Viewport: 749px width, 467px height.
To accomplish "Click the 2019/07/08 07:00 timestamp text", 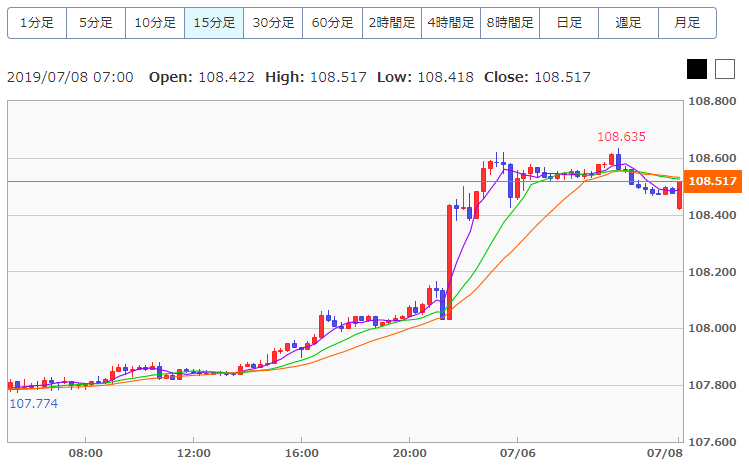I will point(70,77).
